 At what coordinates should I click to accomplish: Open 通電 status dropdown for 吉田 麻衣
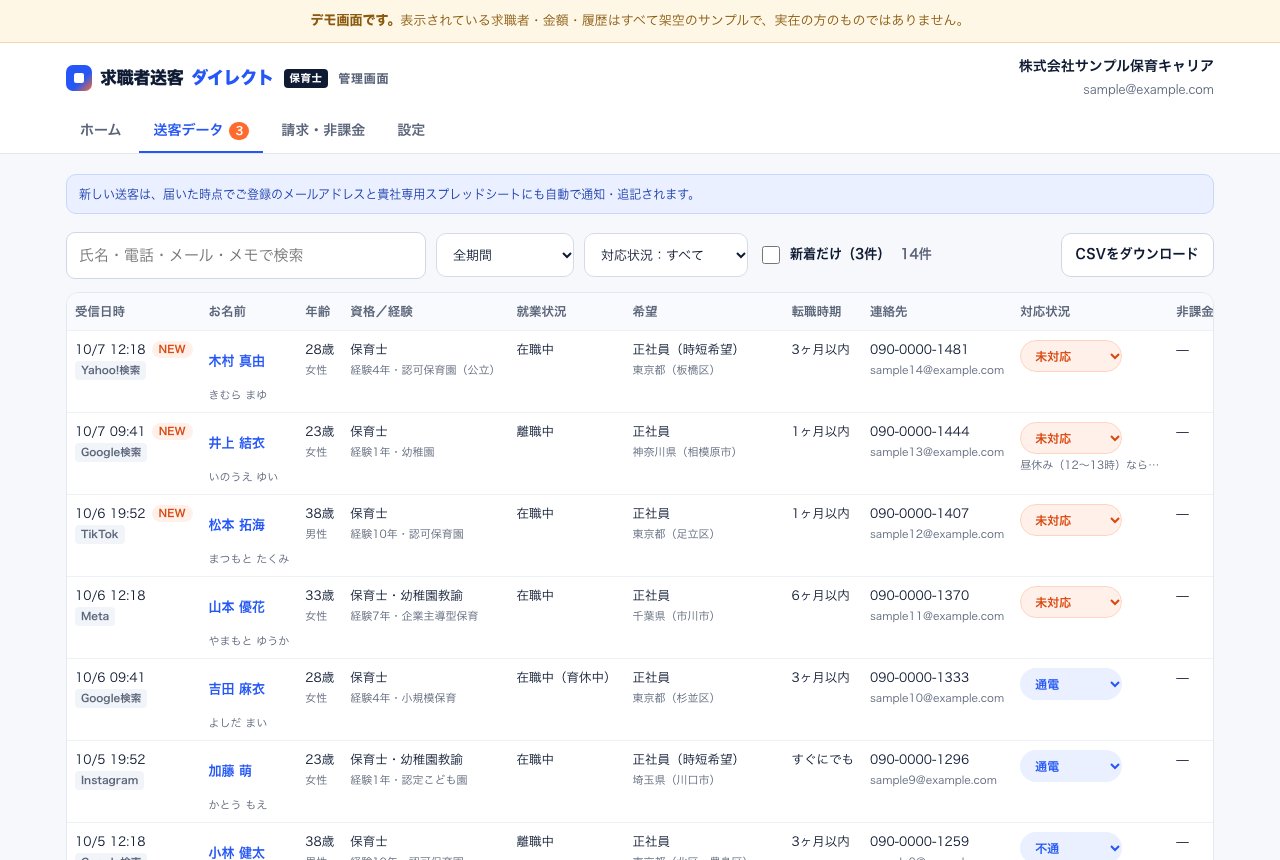point(1071,684)
